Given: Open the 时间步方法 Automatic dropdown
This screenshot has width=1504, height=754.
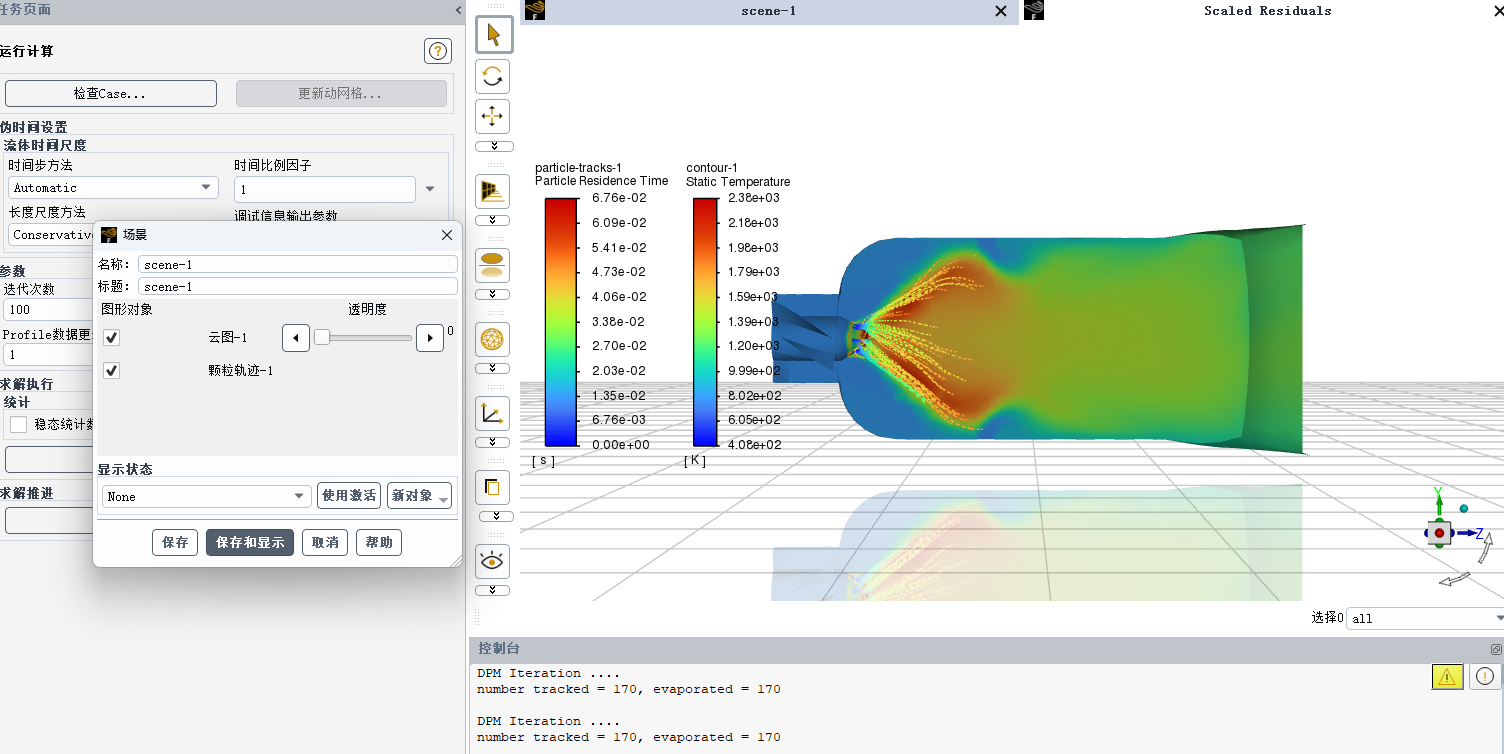Looking at the screenshot, I should coord(113,188).
